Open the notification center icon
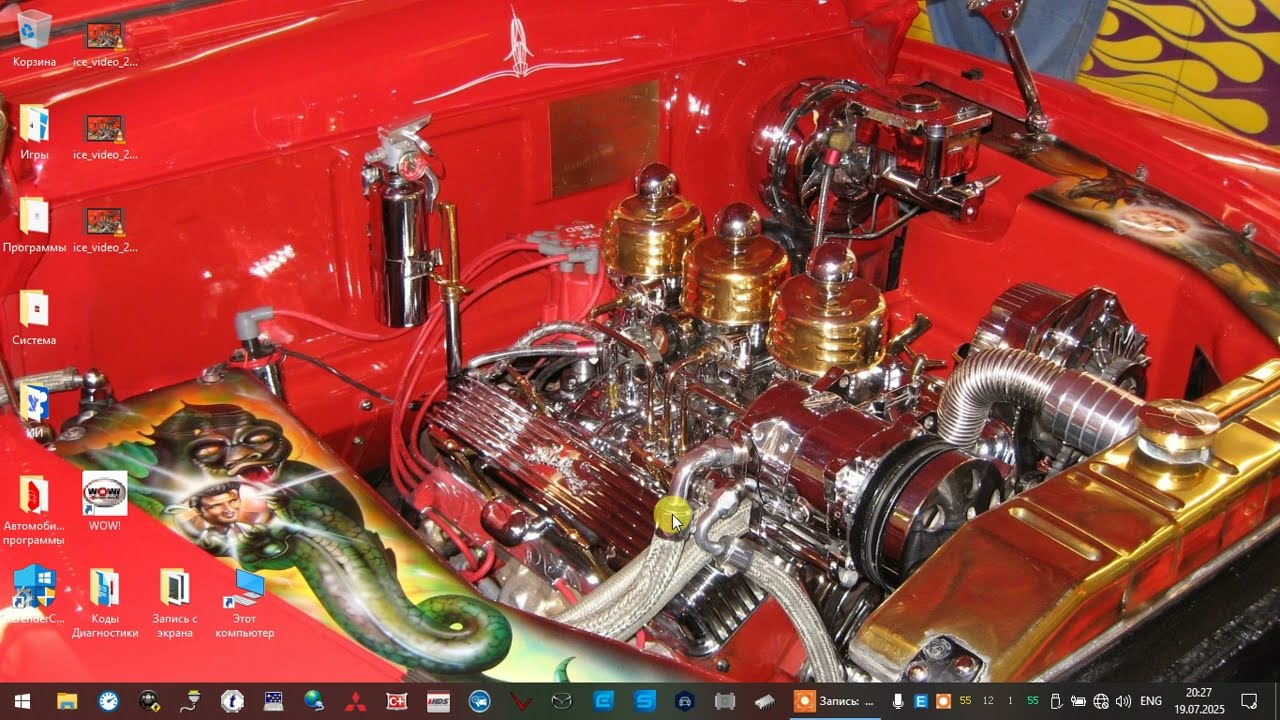 1249,701
